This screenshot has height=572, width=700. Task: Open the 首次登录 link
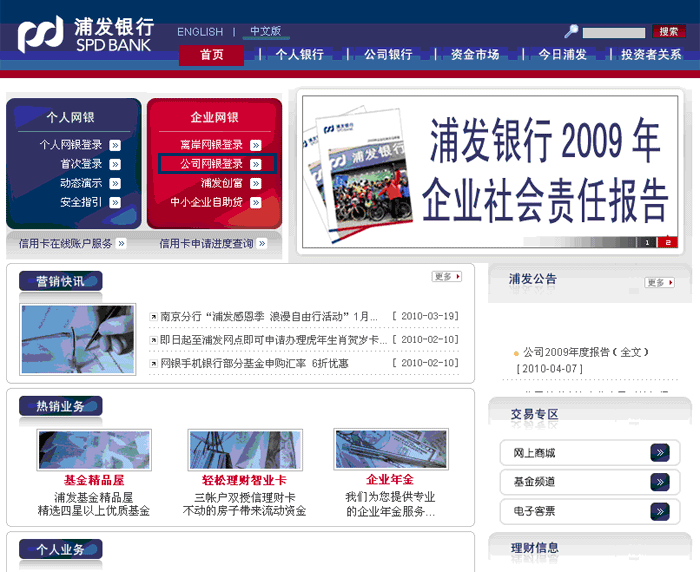(81, 164)
